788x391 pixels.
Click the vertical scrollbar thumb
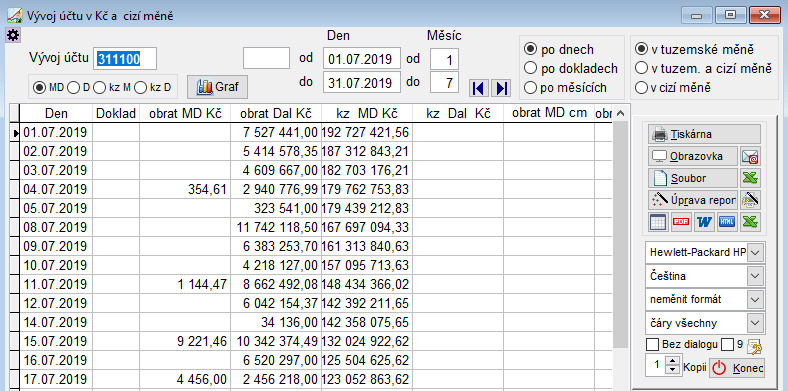tap(620, 234)
